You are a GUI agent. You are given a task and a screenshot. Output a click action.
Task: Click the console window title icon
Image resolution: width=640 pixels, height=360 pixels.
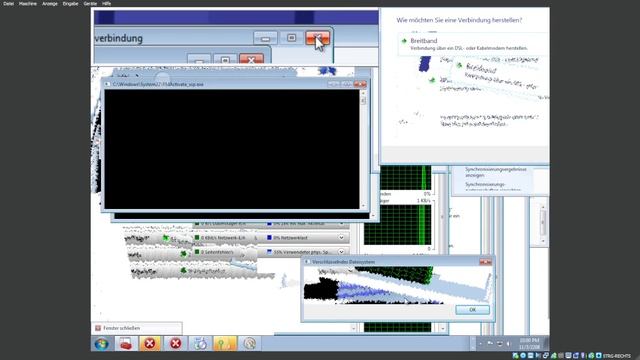pyautogui.click(x=107, y=84)
